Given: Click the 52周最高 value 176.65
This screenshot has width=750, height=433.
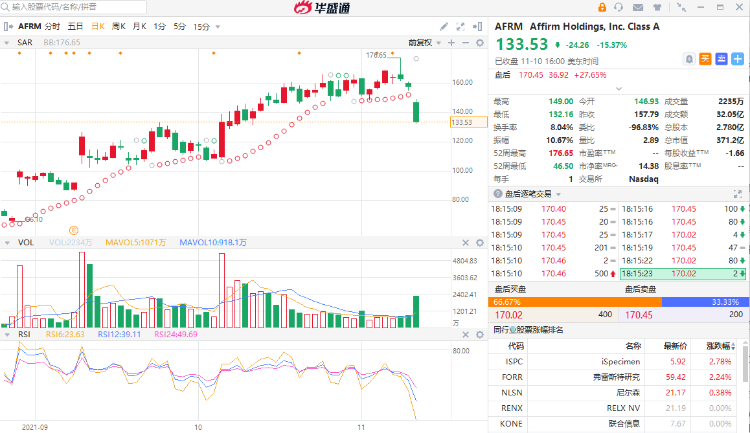Looking at the screenshot, I should click(x=561, y=153).
